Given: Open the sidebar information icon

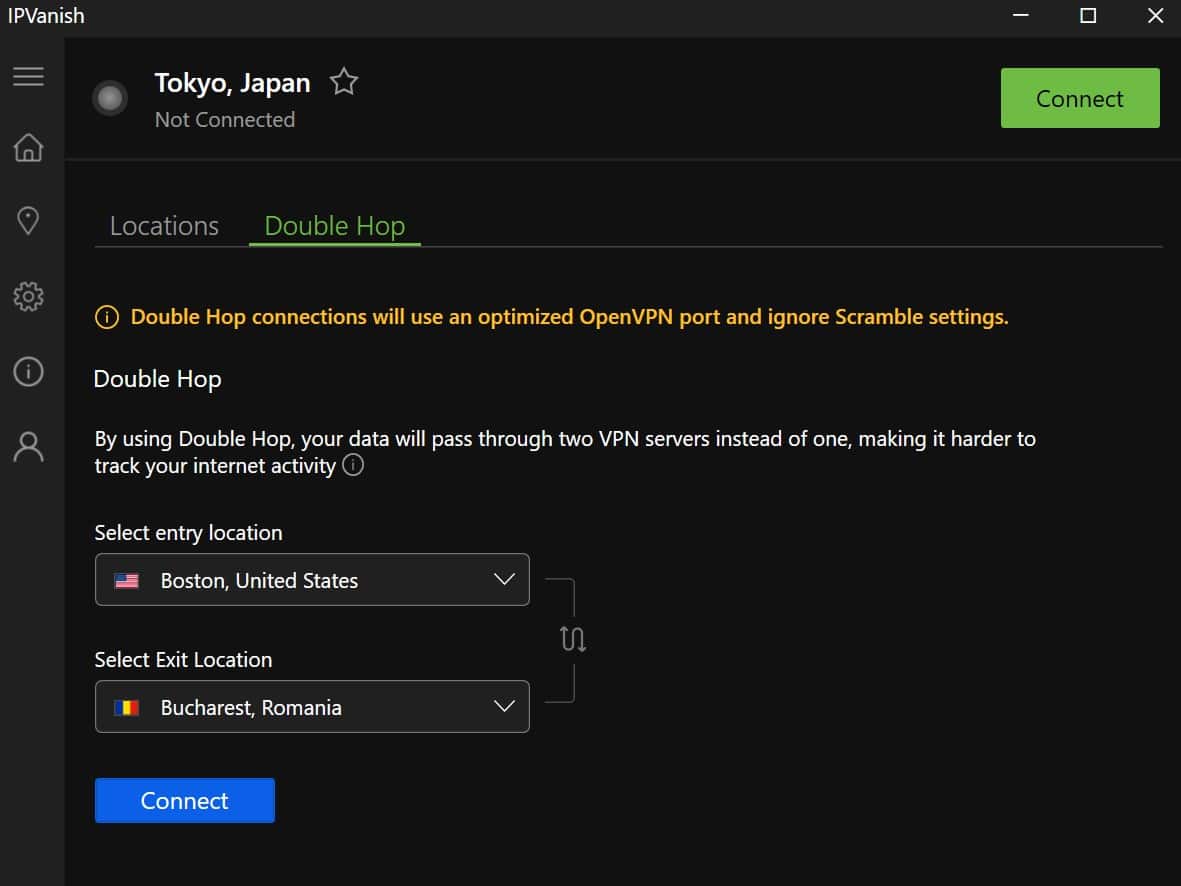Looking at the screenshot, I should coord(29,371).
